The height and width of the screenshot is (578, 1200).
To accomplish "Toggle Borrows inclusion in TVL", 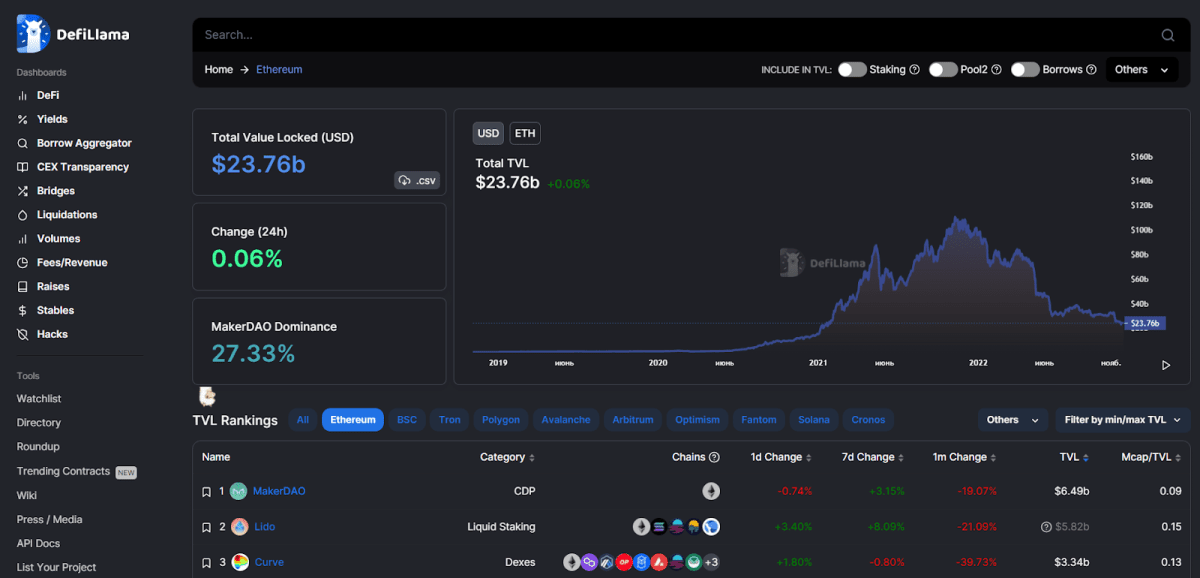I will [x=1025, y=70].
